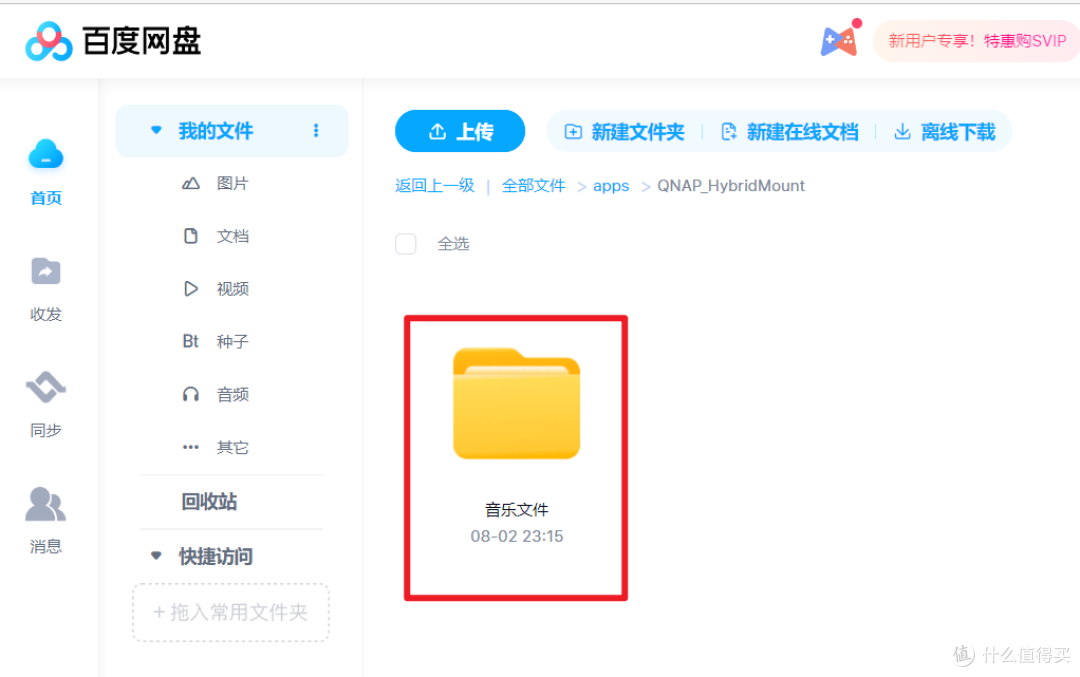This screenshot has height=677, width=1080.
Task: Click 离线下载 button
Action: (x=945, y=132)
